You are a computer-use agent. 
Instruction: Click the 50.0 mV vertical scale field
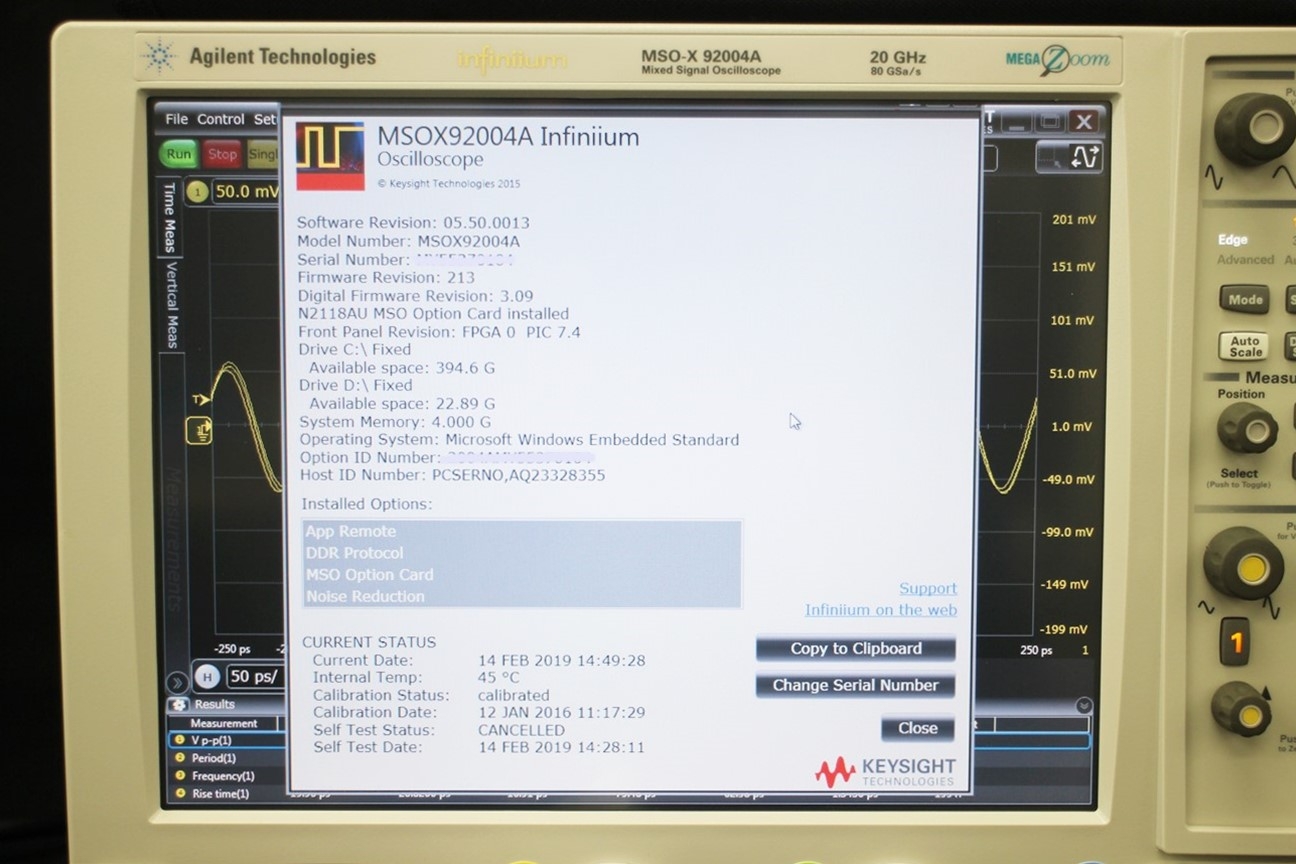tap(247, 192)
